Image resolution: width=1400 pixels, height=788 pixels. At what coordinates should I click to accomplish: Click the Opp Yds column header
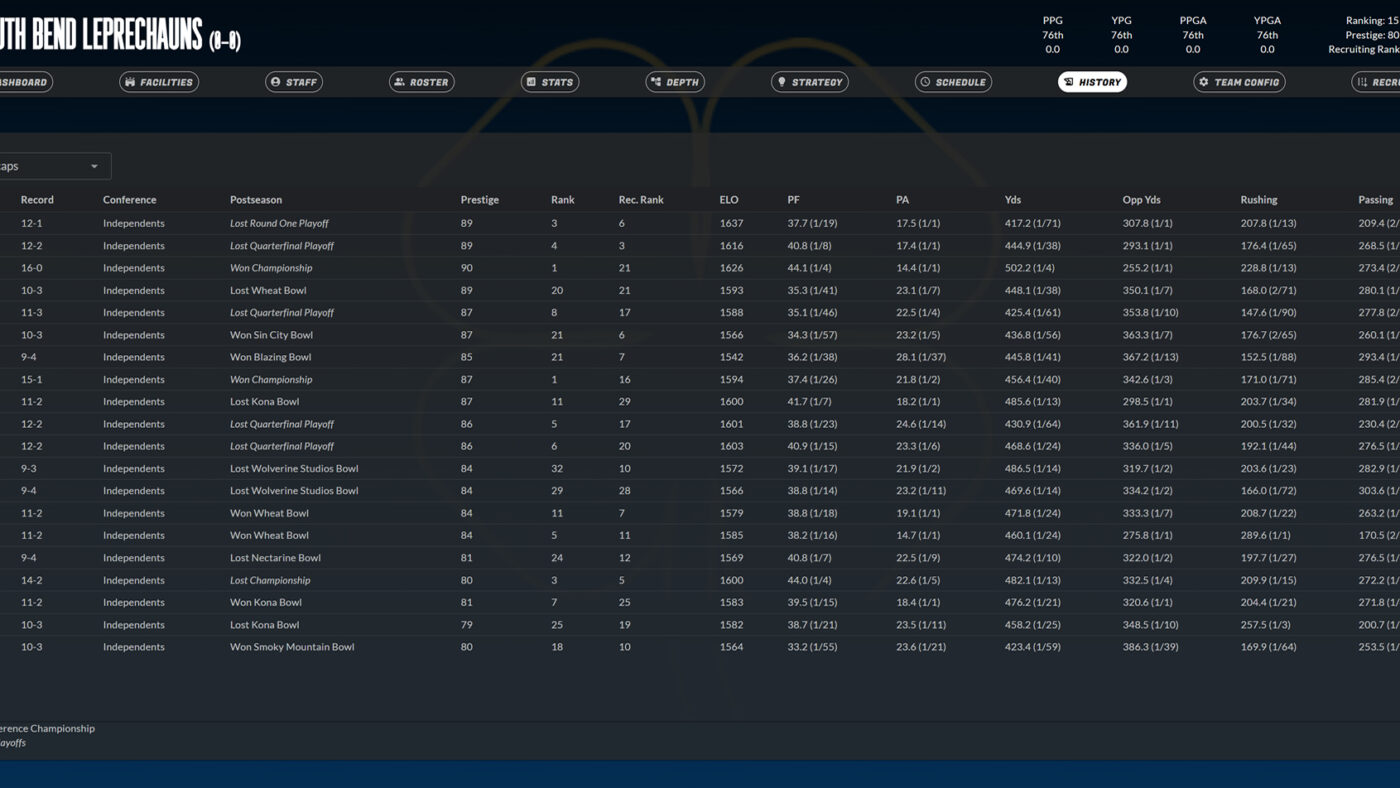click(x=1142, y=200)
